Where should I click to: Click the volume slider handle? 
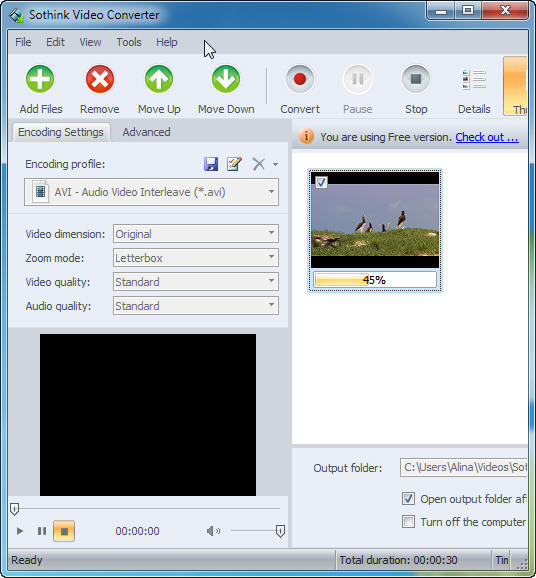tap(280, 531)
